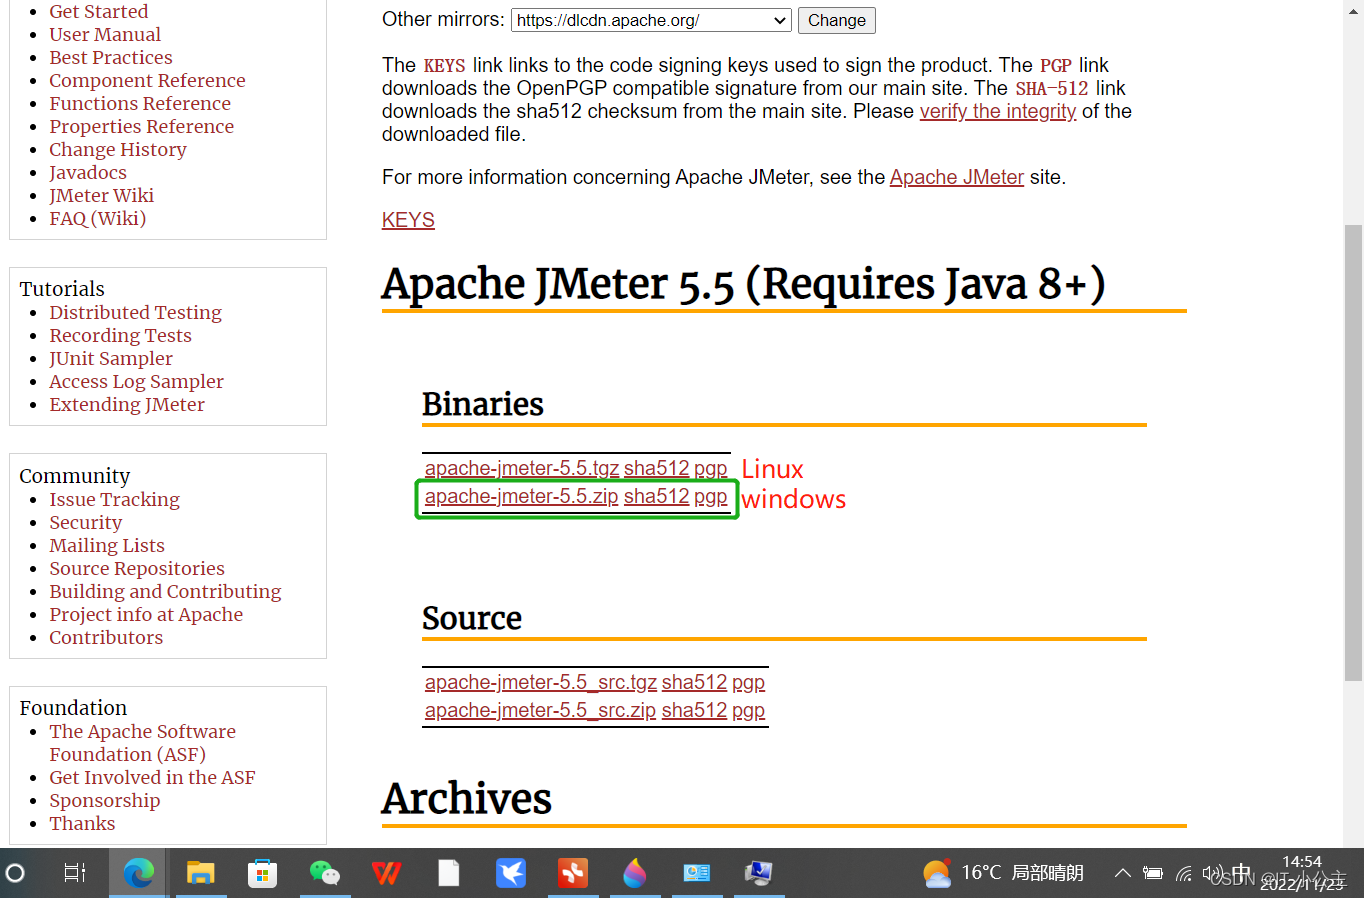Open User Manual sidebar link
The image size is (1364, 898).
[x=105, y=34]
